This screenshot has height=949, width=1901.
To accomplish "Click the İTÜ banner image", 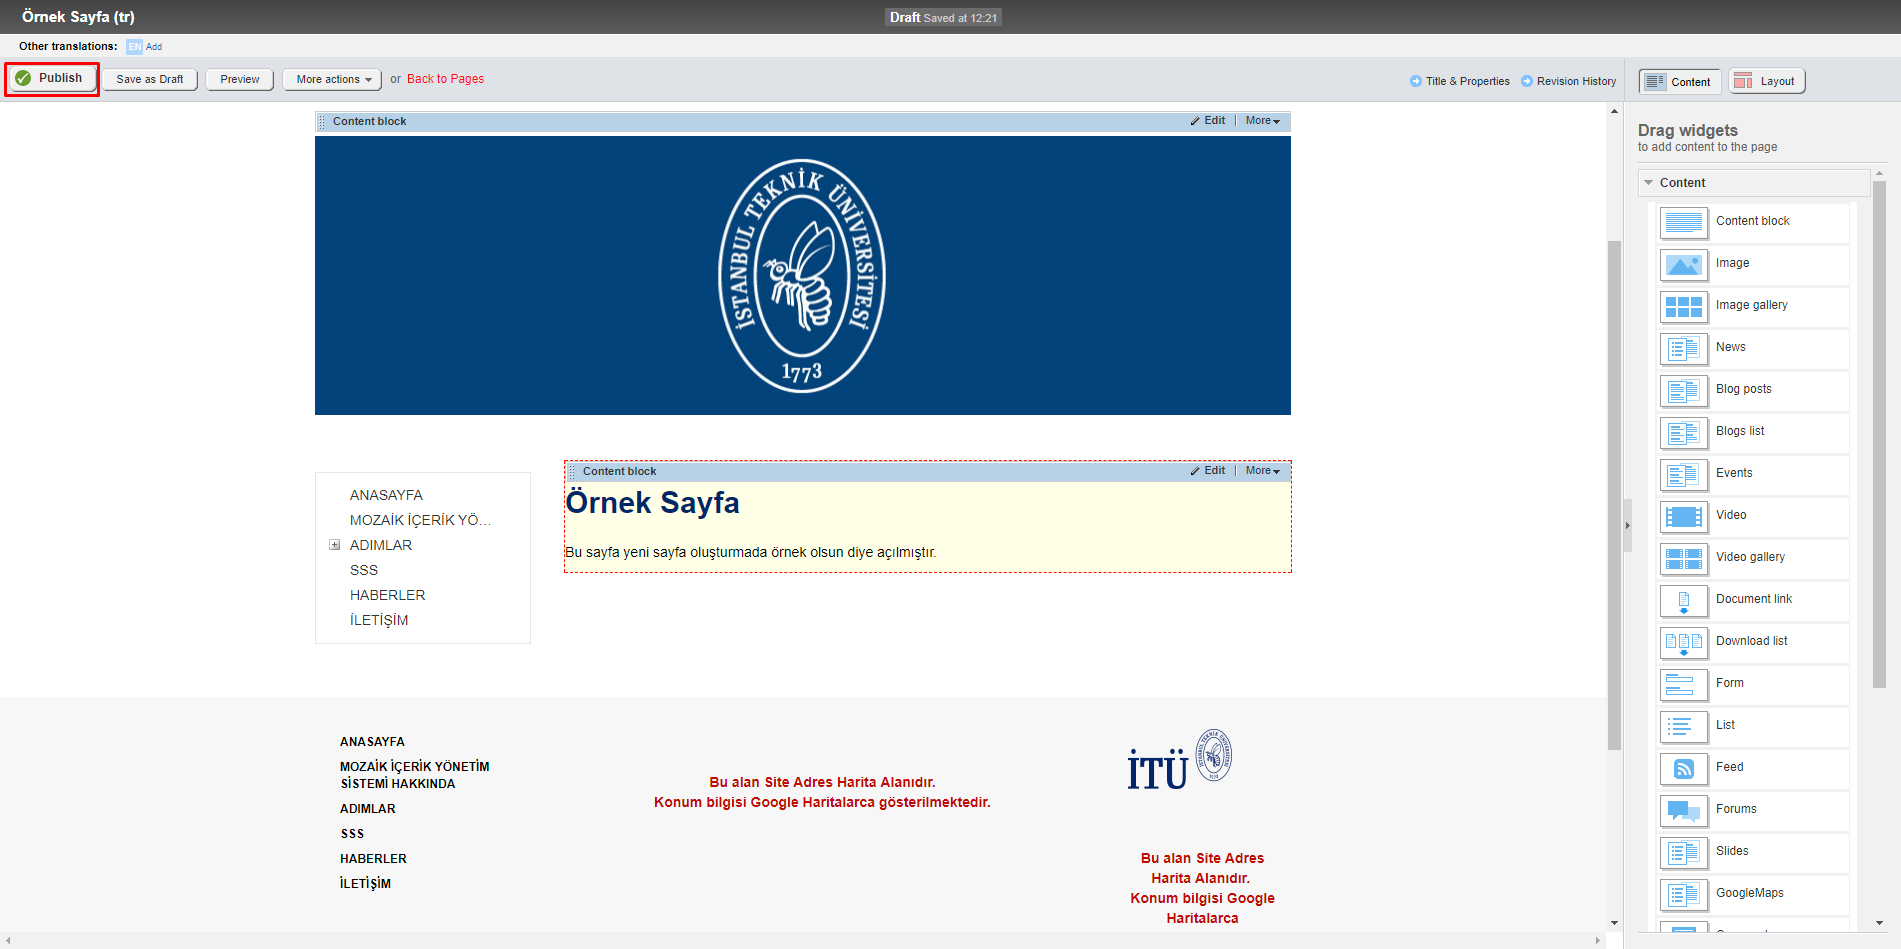I will tap(802, 276).
